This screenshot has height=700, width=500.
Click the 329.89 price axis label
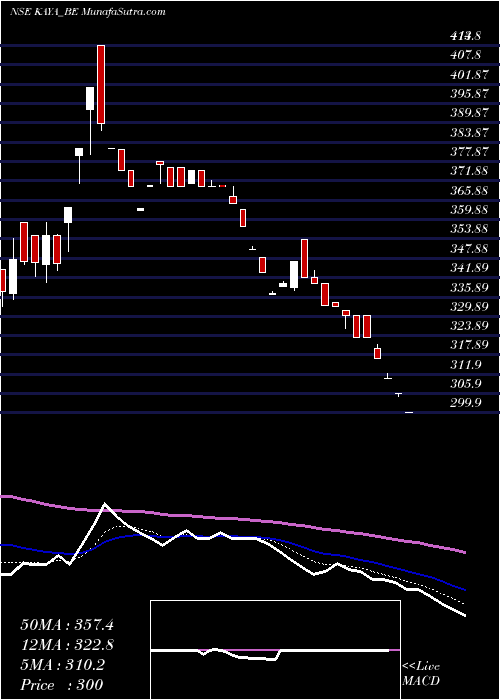tap(469, 306)
